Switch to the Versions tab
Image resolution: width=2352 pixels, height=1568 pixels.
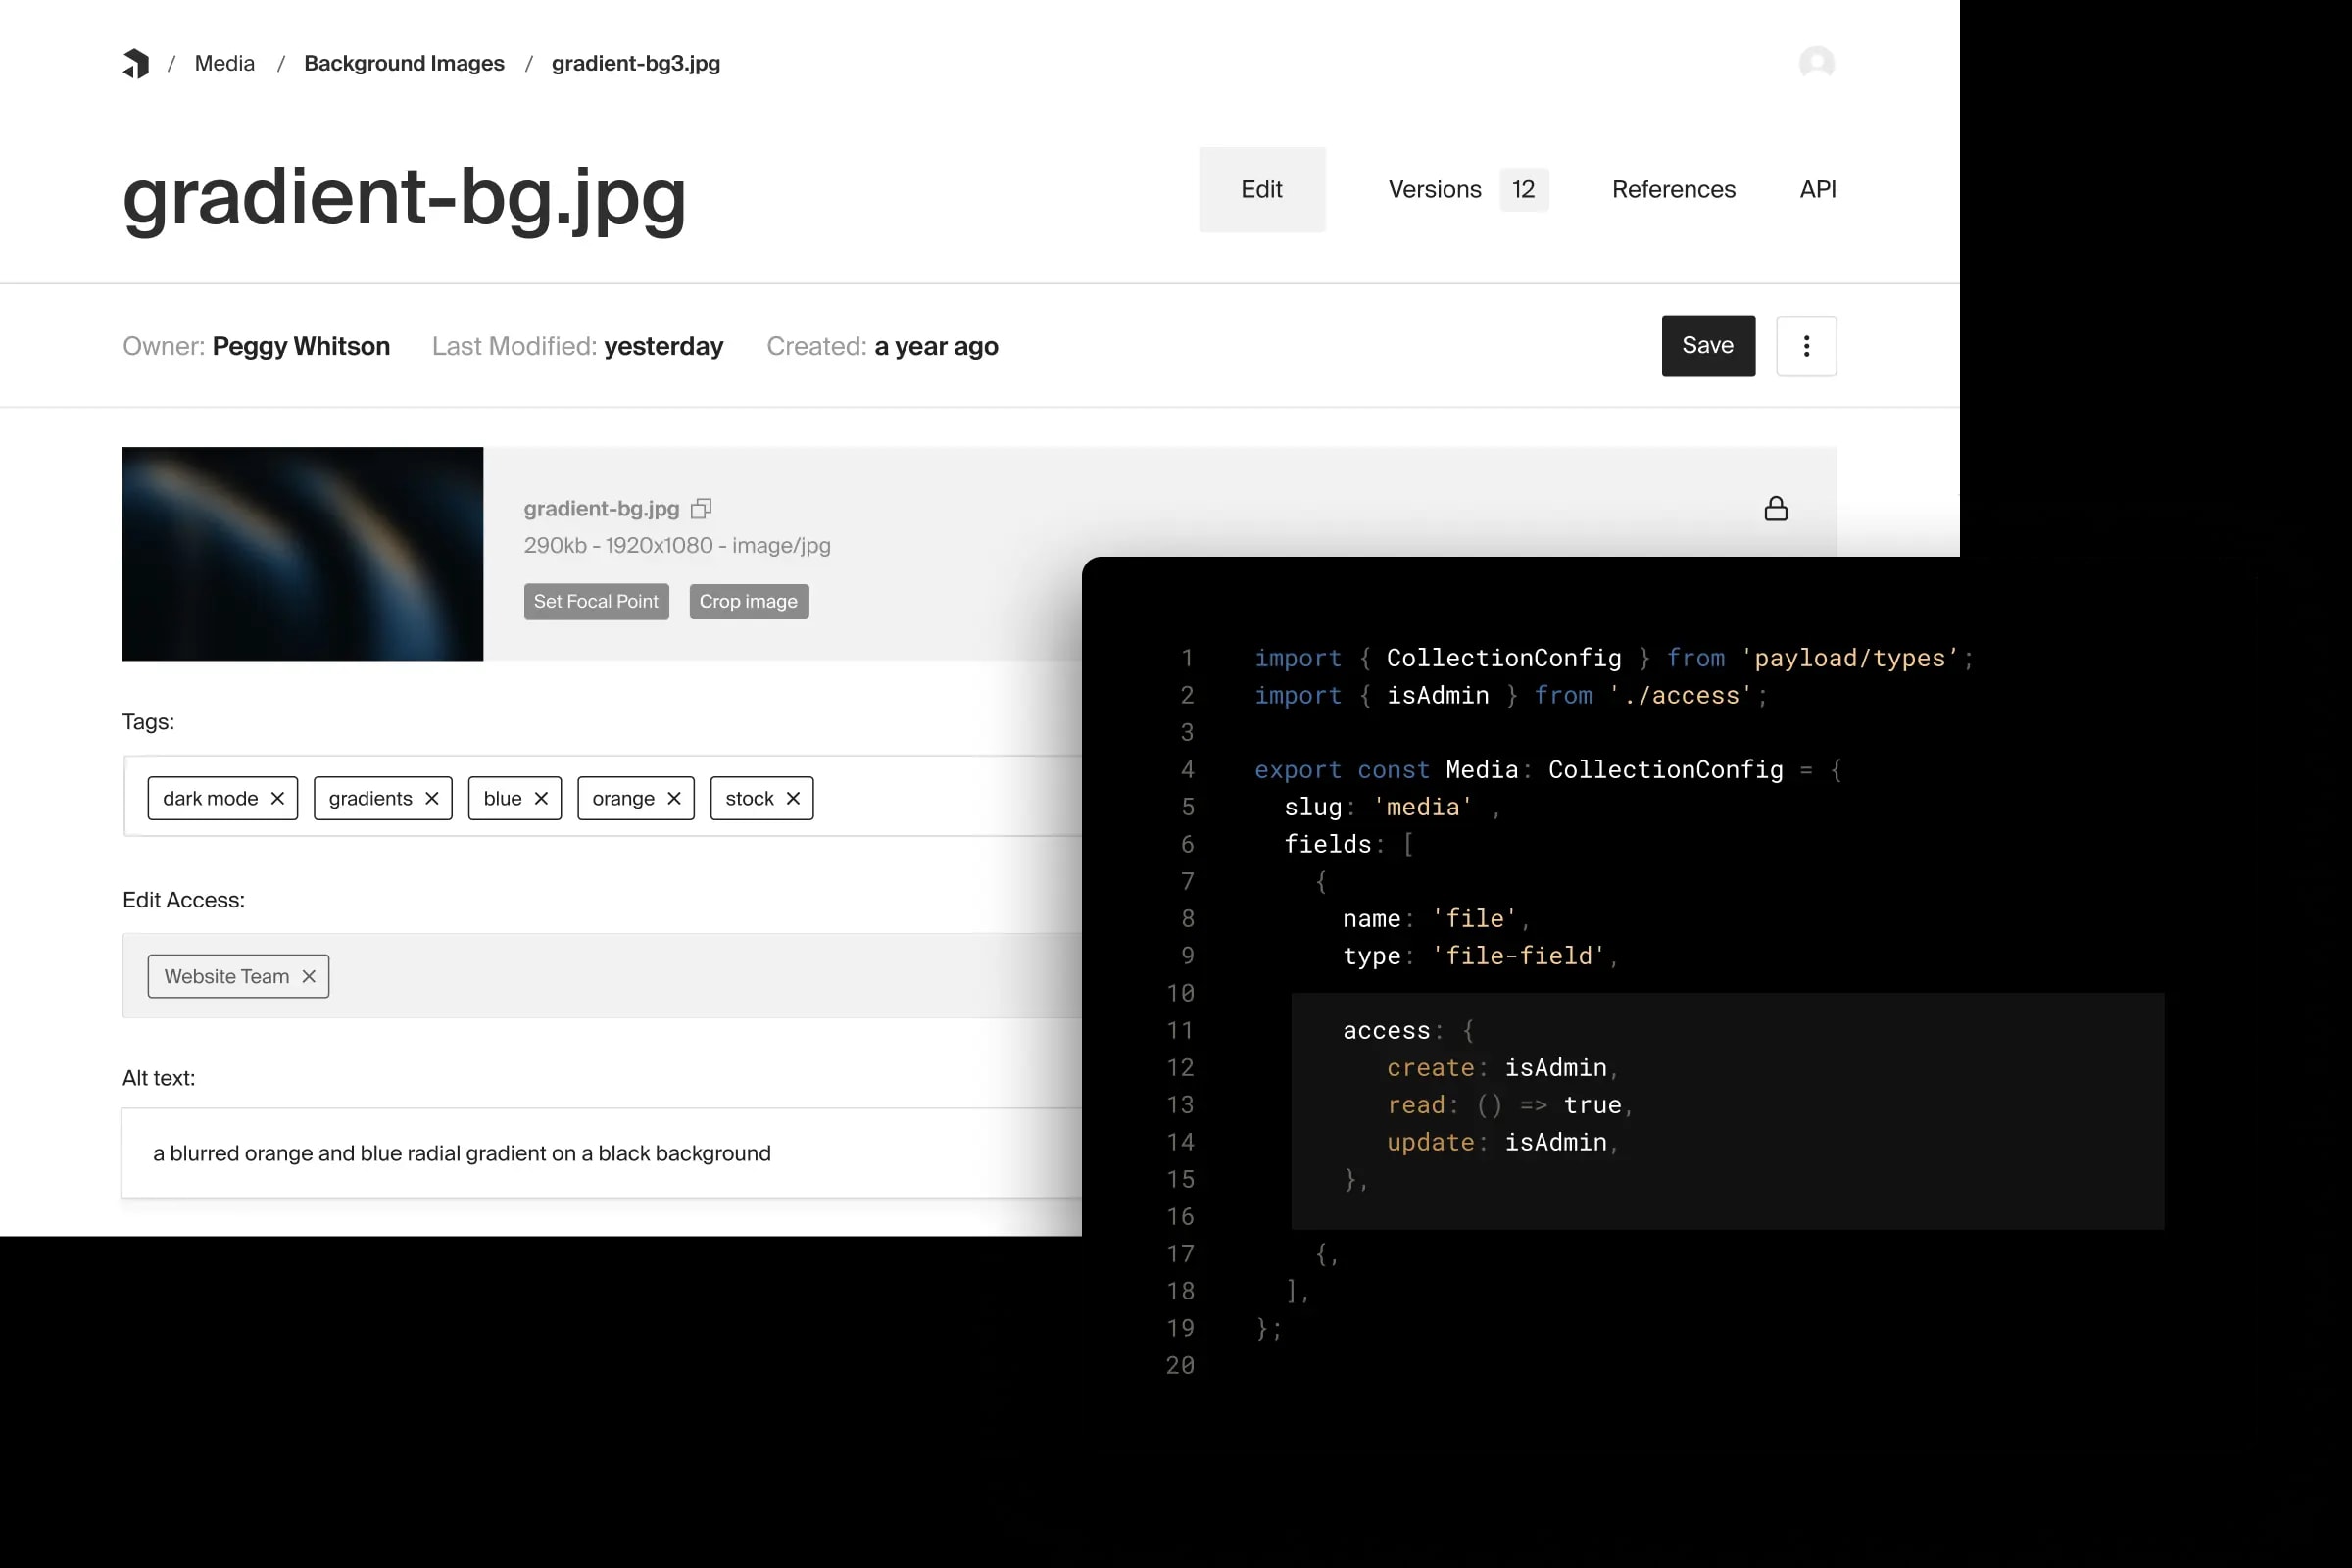(1435, 189)
